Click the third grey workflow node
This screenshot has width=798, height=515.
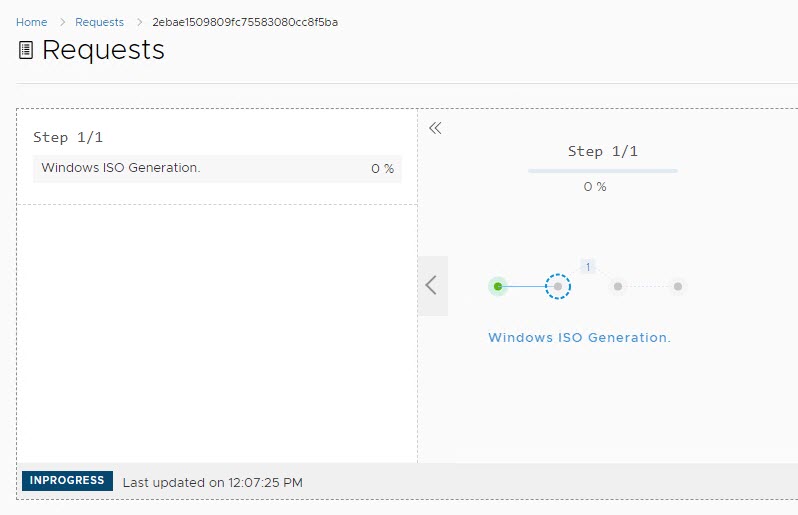point(618,286)
